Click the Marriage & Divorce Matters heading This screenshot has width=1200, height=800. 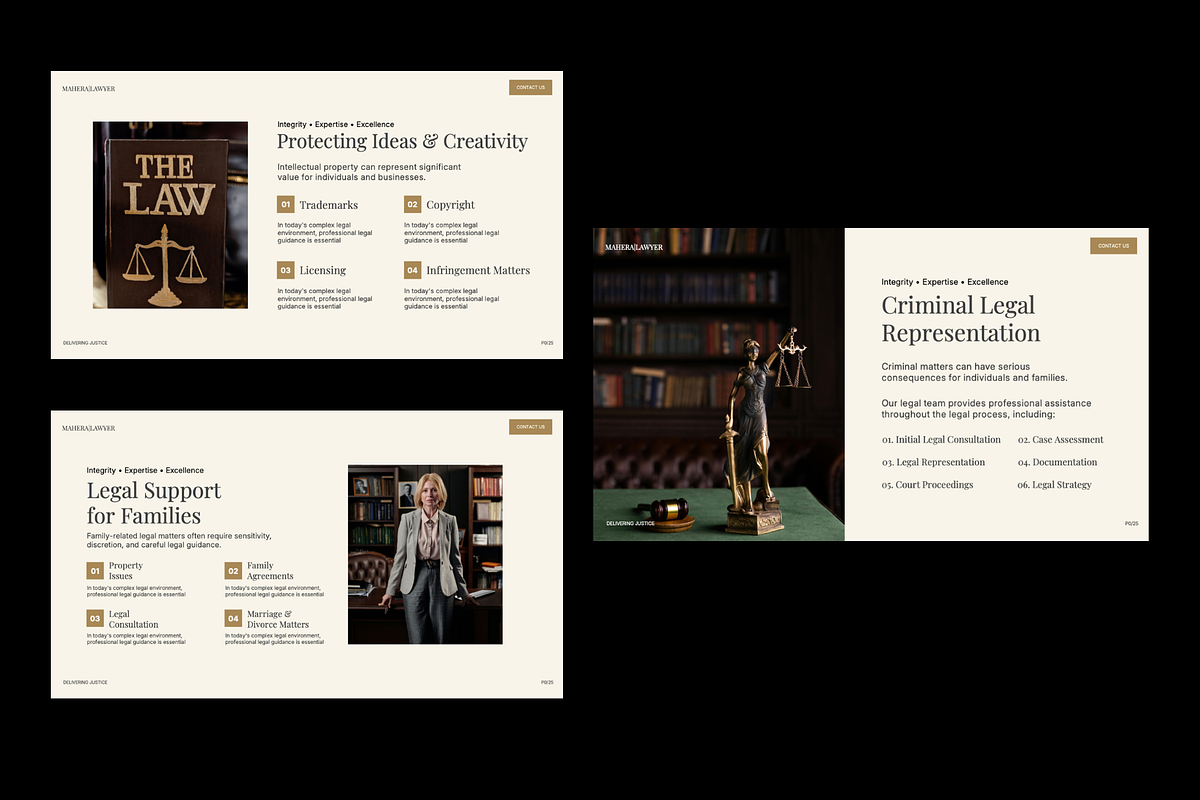coord(278,619)
